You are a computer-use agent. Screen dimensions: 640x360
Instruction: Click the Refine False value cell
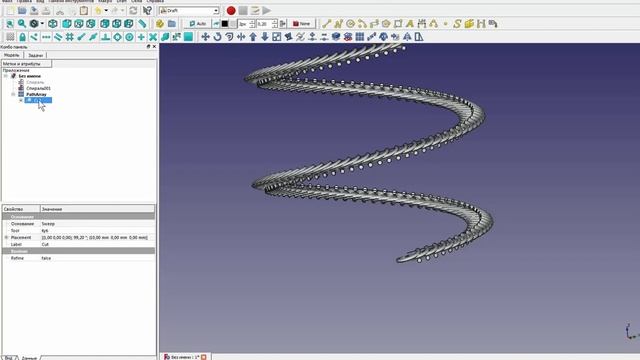coord(98,258)
